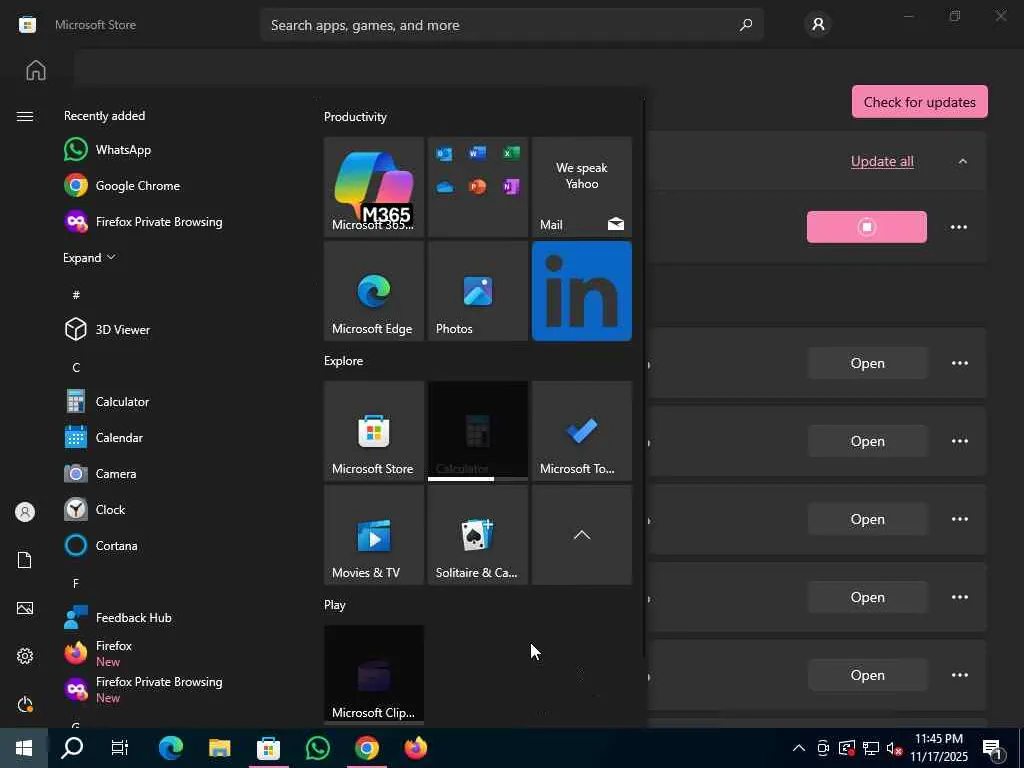Image resolution: width=1024 pixels, height=768 pixels.
Task: Open the user account icon in Start sidebar
Action: point(25,512)
